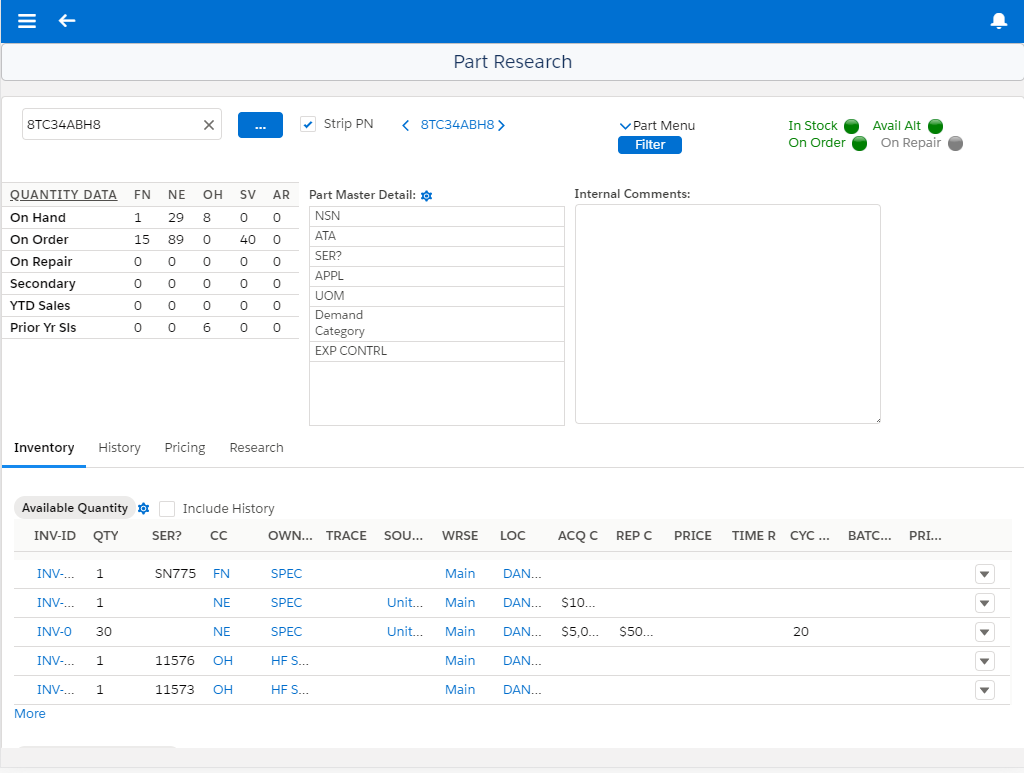This screenshot has height=773, width=1024.
Task: Click inside the Internal Comments text area
Action: click(x=727, y=313)
